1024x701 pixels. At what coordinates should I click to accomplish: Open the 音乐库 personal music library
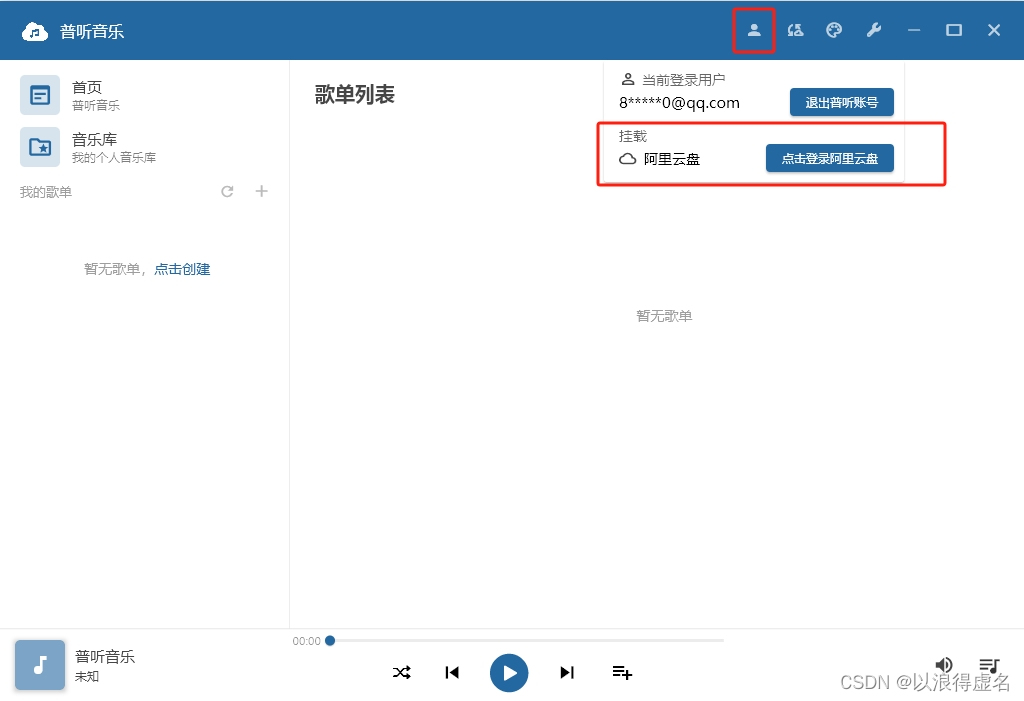click(x=145, y=147)
